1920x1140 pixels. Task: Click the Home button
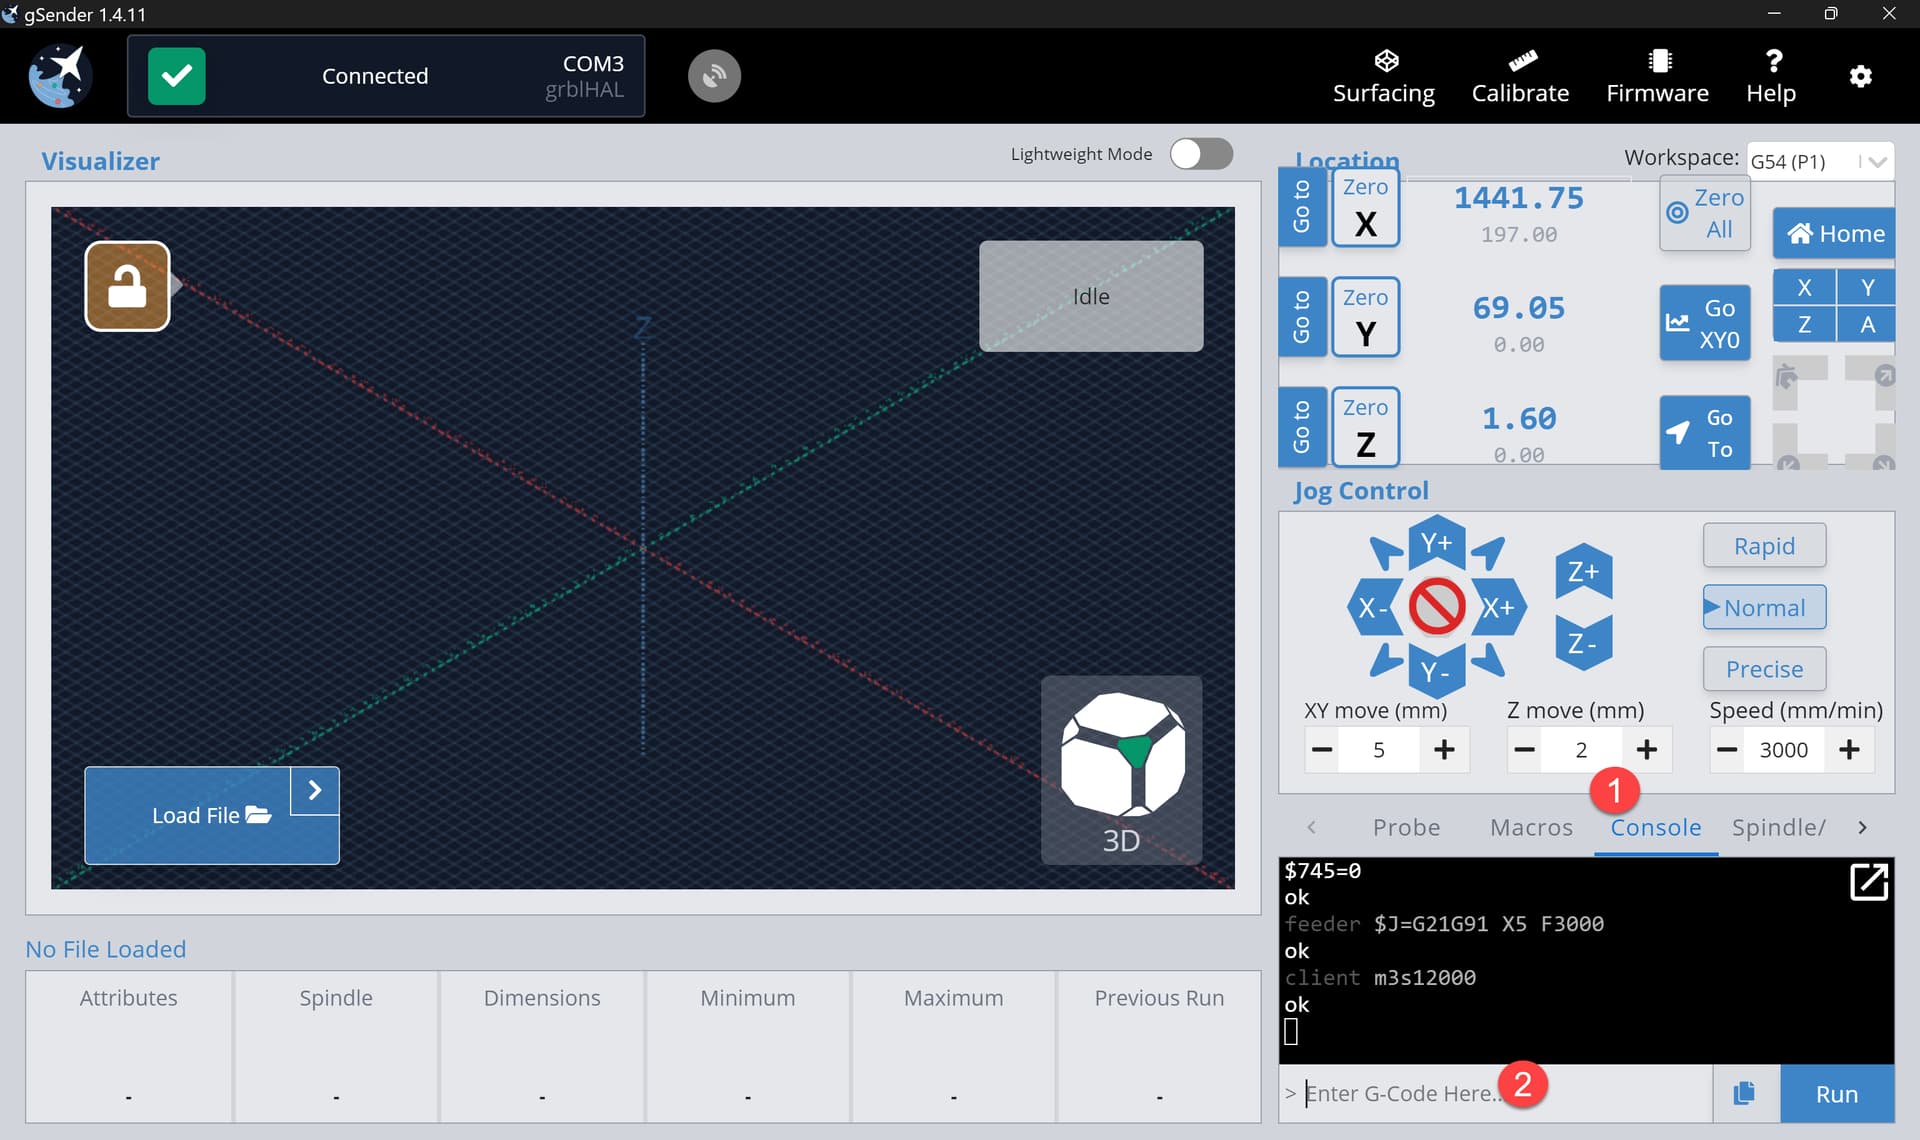[1835, 233]
